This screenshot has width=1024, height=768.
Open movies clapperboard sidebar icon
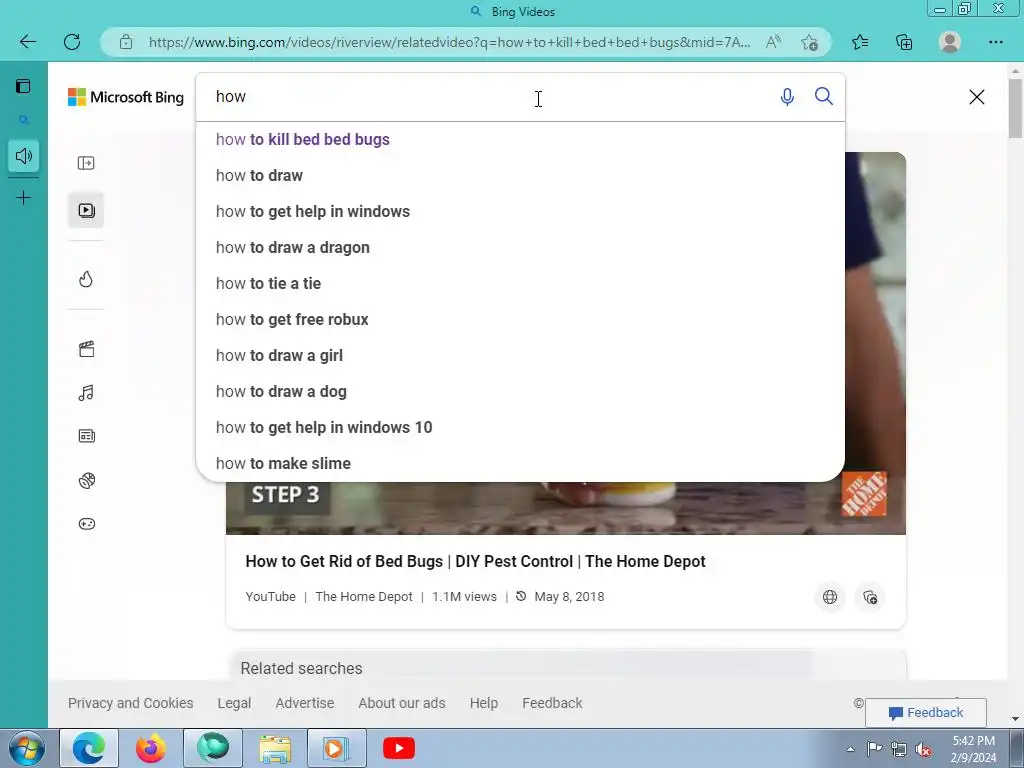click(x=86, y=349)
